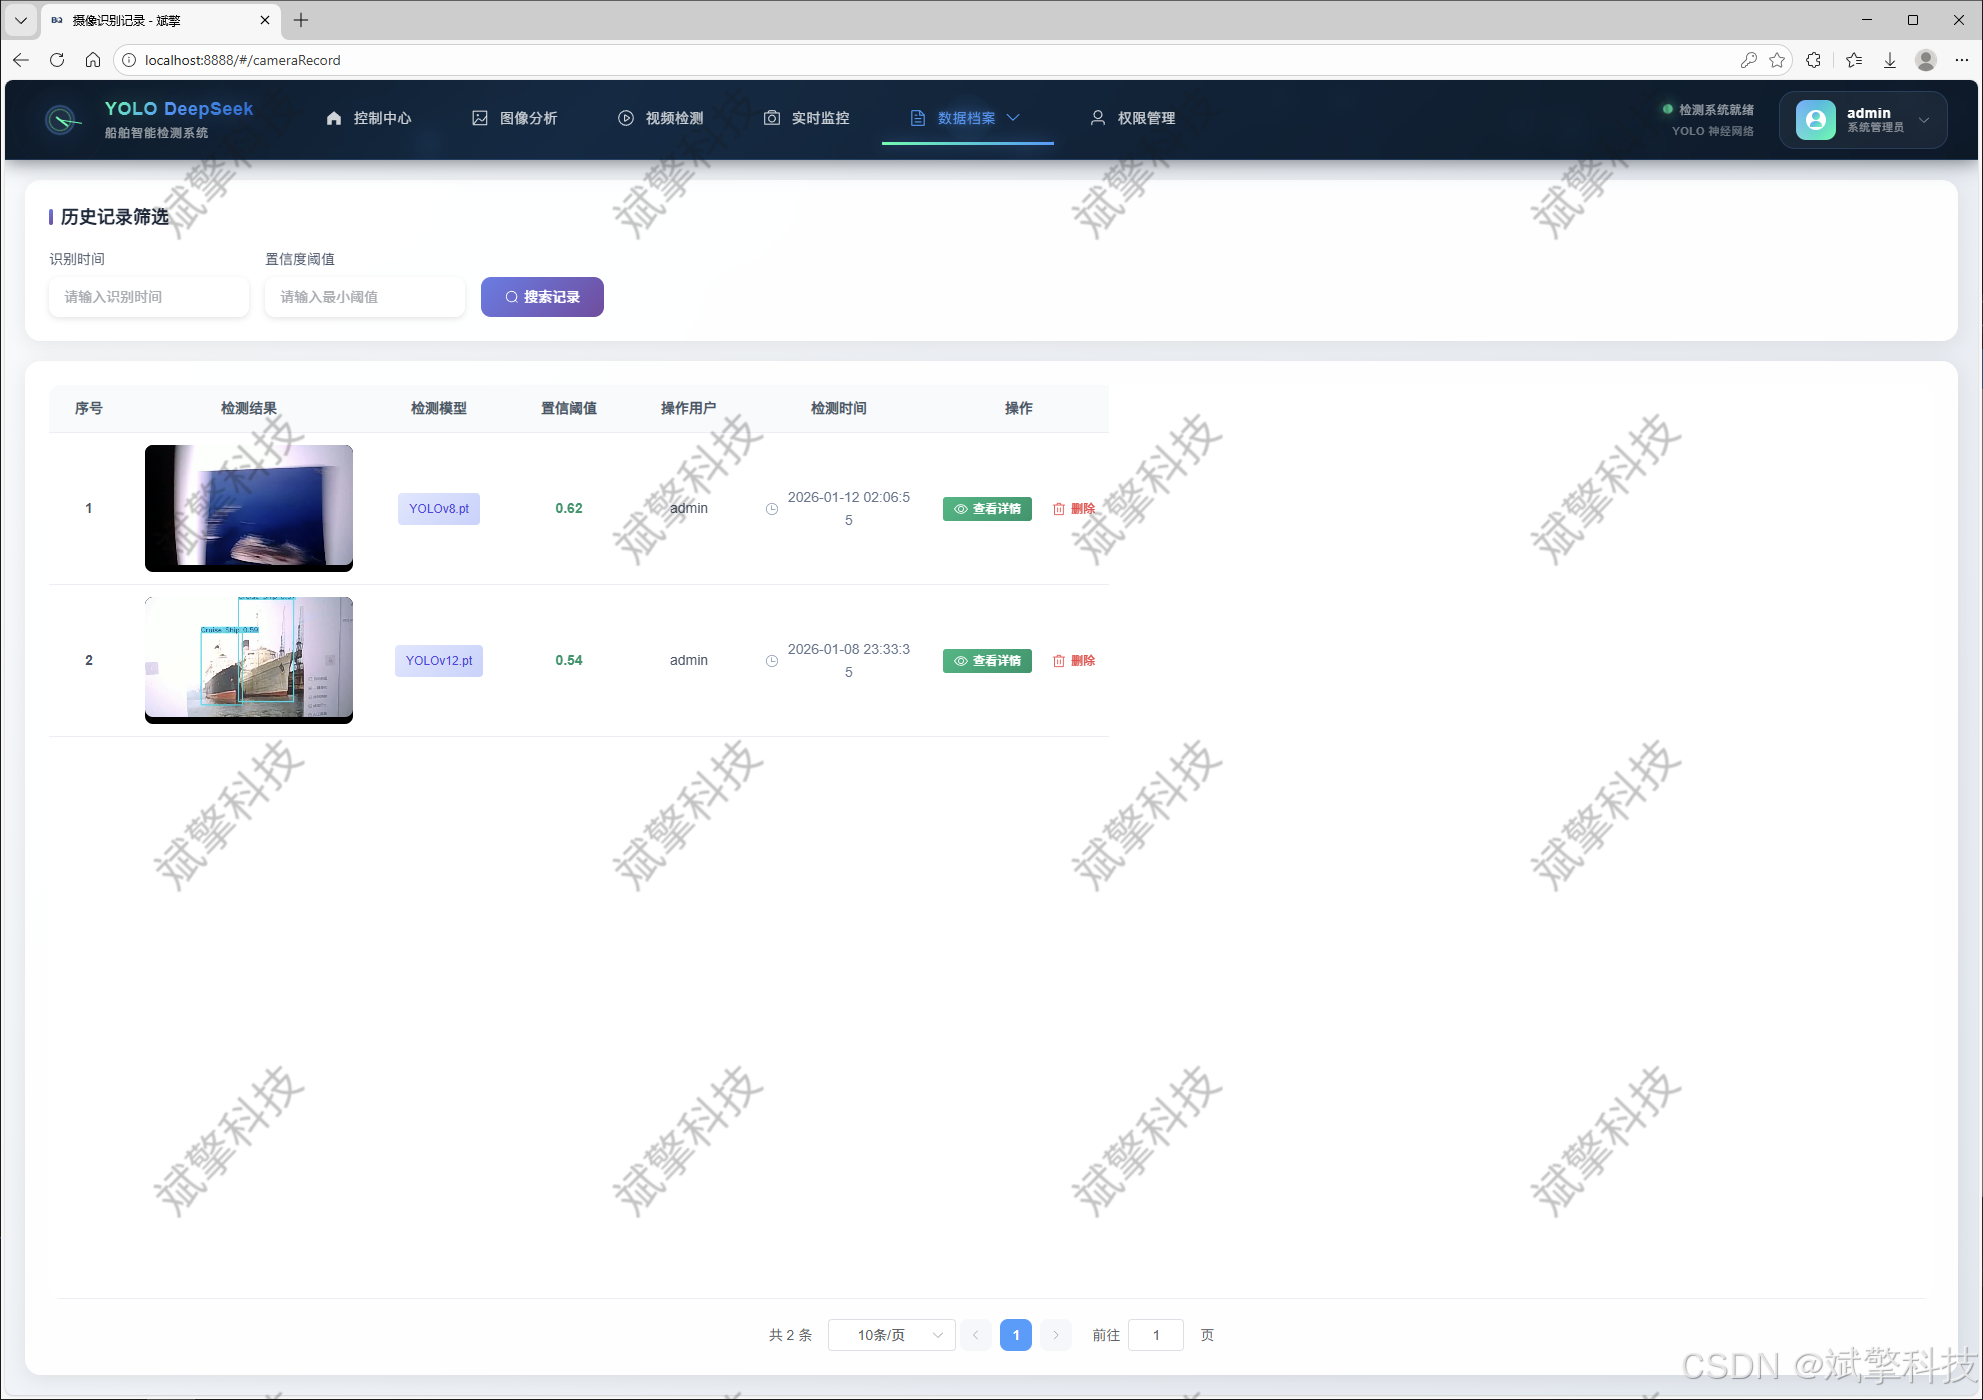The image size is (1983, 1400).
Task: Click the browser refresh icon
Action: tap(57, 60)
